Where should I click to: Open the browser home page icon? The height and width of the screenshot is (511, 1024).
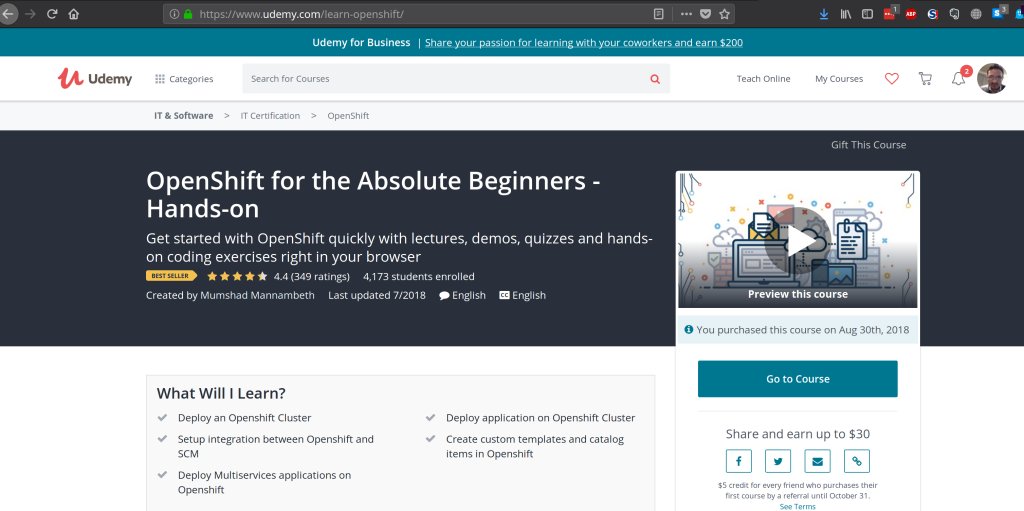tap(74, 14)
